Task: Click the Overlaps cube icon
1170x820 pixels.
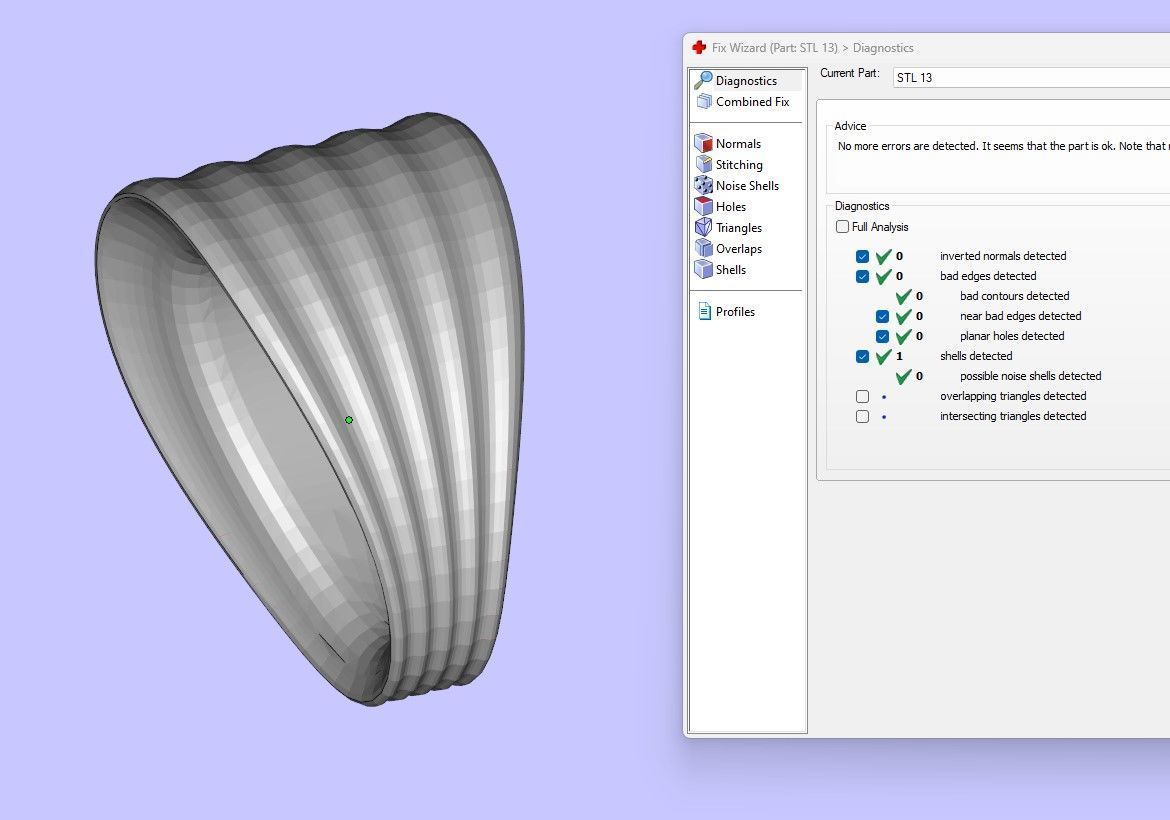Action: [x=704, y=248]
